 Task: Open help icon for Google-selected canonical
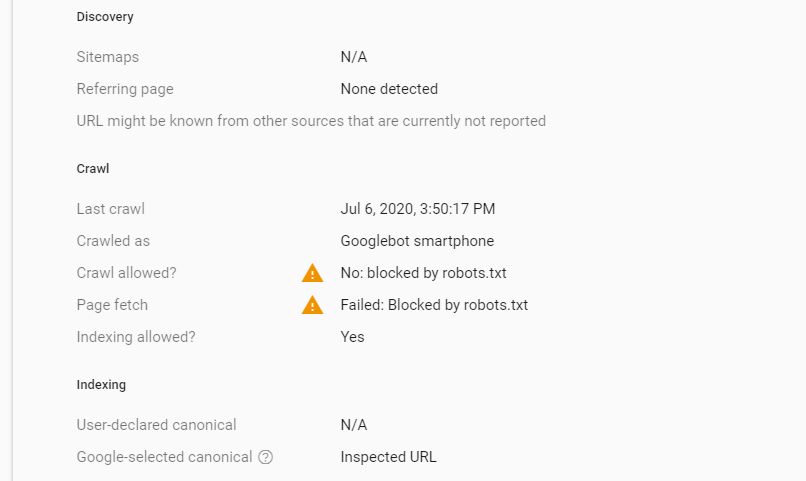[266, 457]
